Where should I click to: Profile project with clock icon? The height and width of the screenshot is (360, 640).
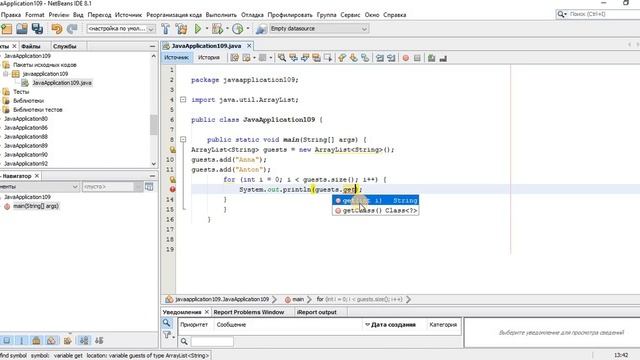[238, 29]
